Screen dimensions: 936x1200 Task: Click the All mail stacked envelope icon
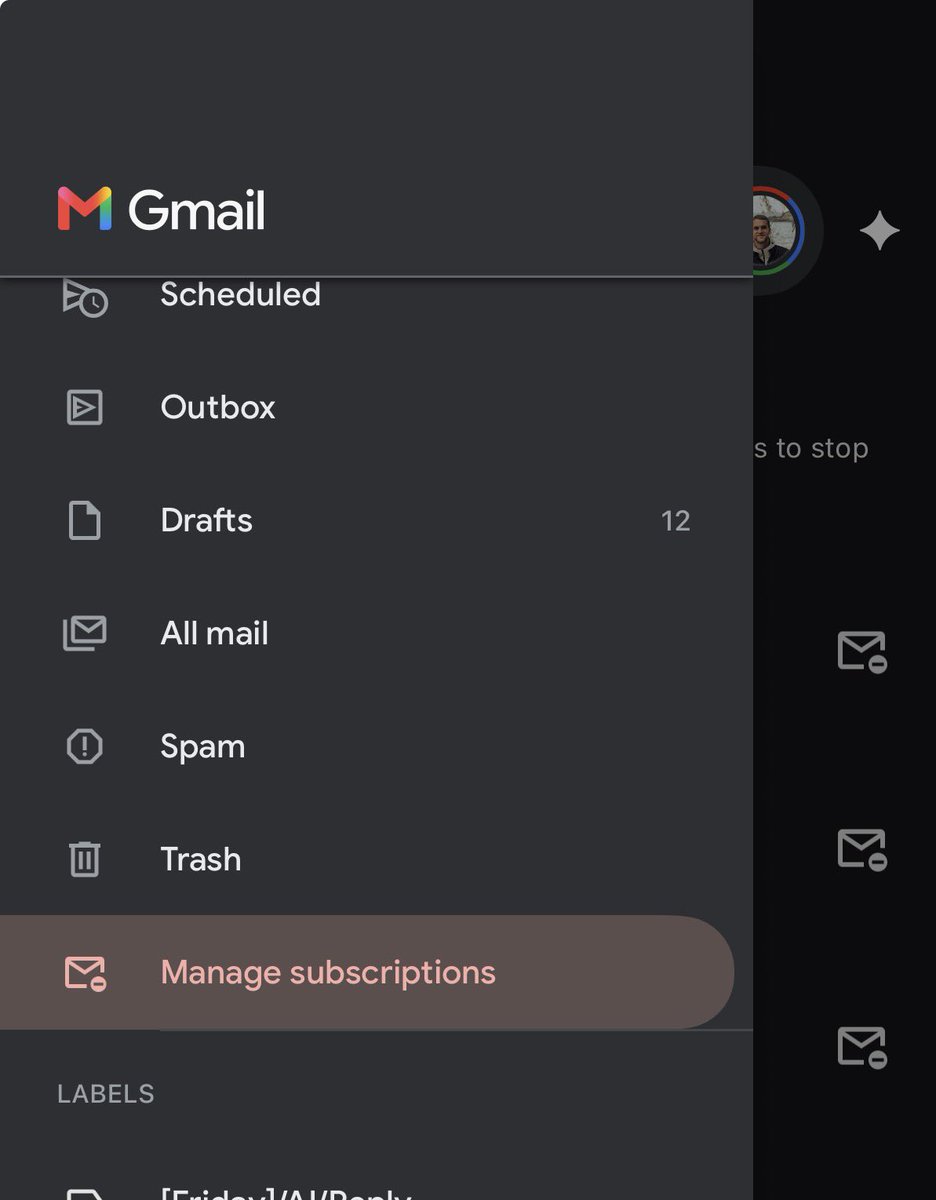tap(85, 634)
